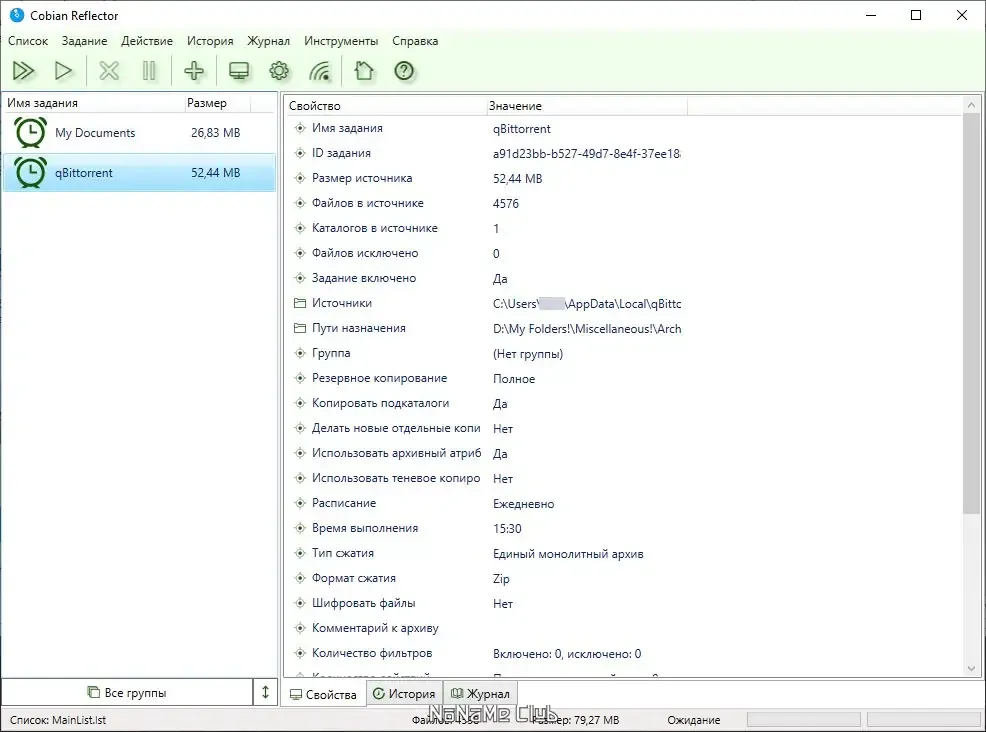Click the monitor icon in toolbar

pyautogui.click(x=239, y=71)
